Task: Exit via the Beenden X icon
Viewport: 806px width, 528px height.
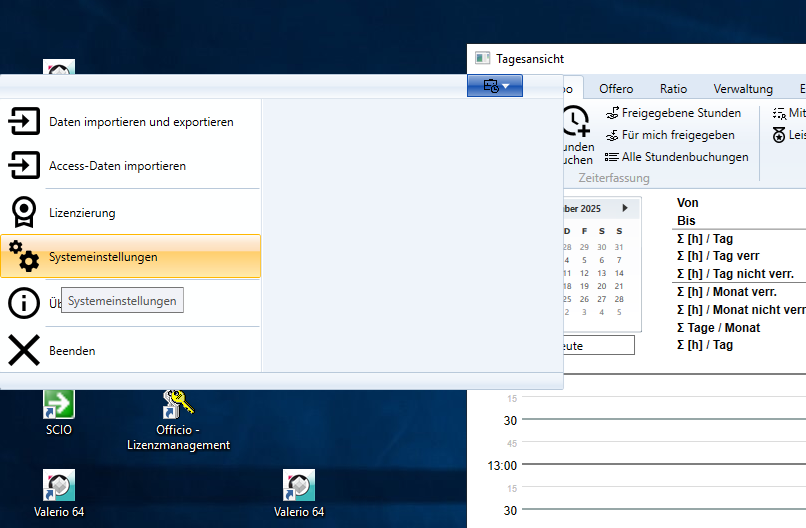Action: [x=24, y=351]
